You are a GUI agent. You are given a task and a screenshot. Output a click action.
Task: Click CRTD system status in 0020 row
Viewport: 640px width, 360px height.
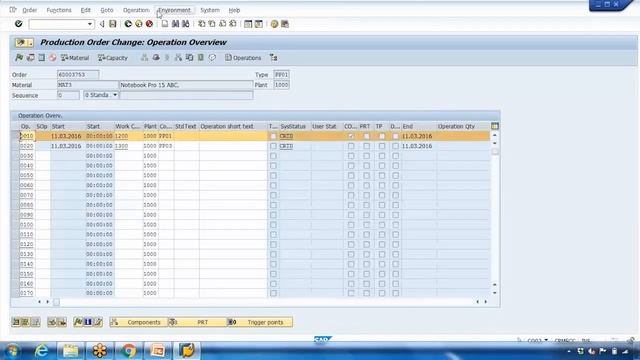[286, 146]
